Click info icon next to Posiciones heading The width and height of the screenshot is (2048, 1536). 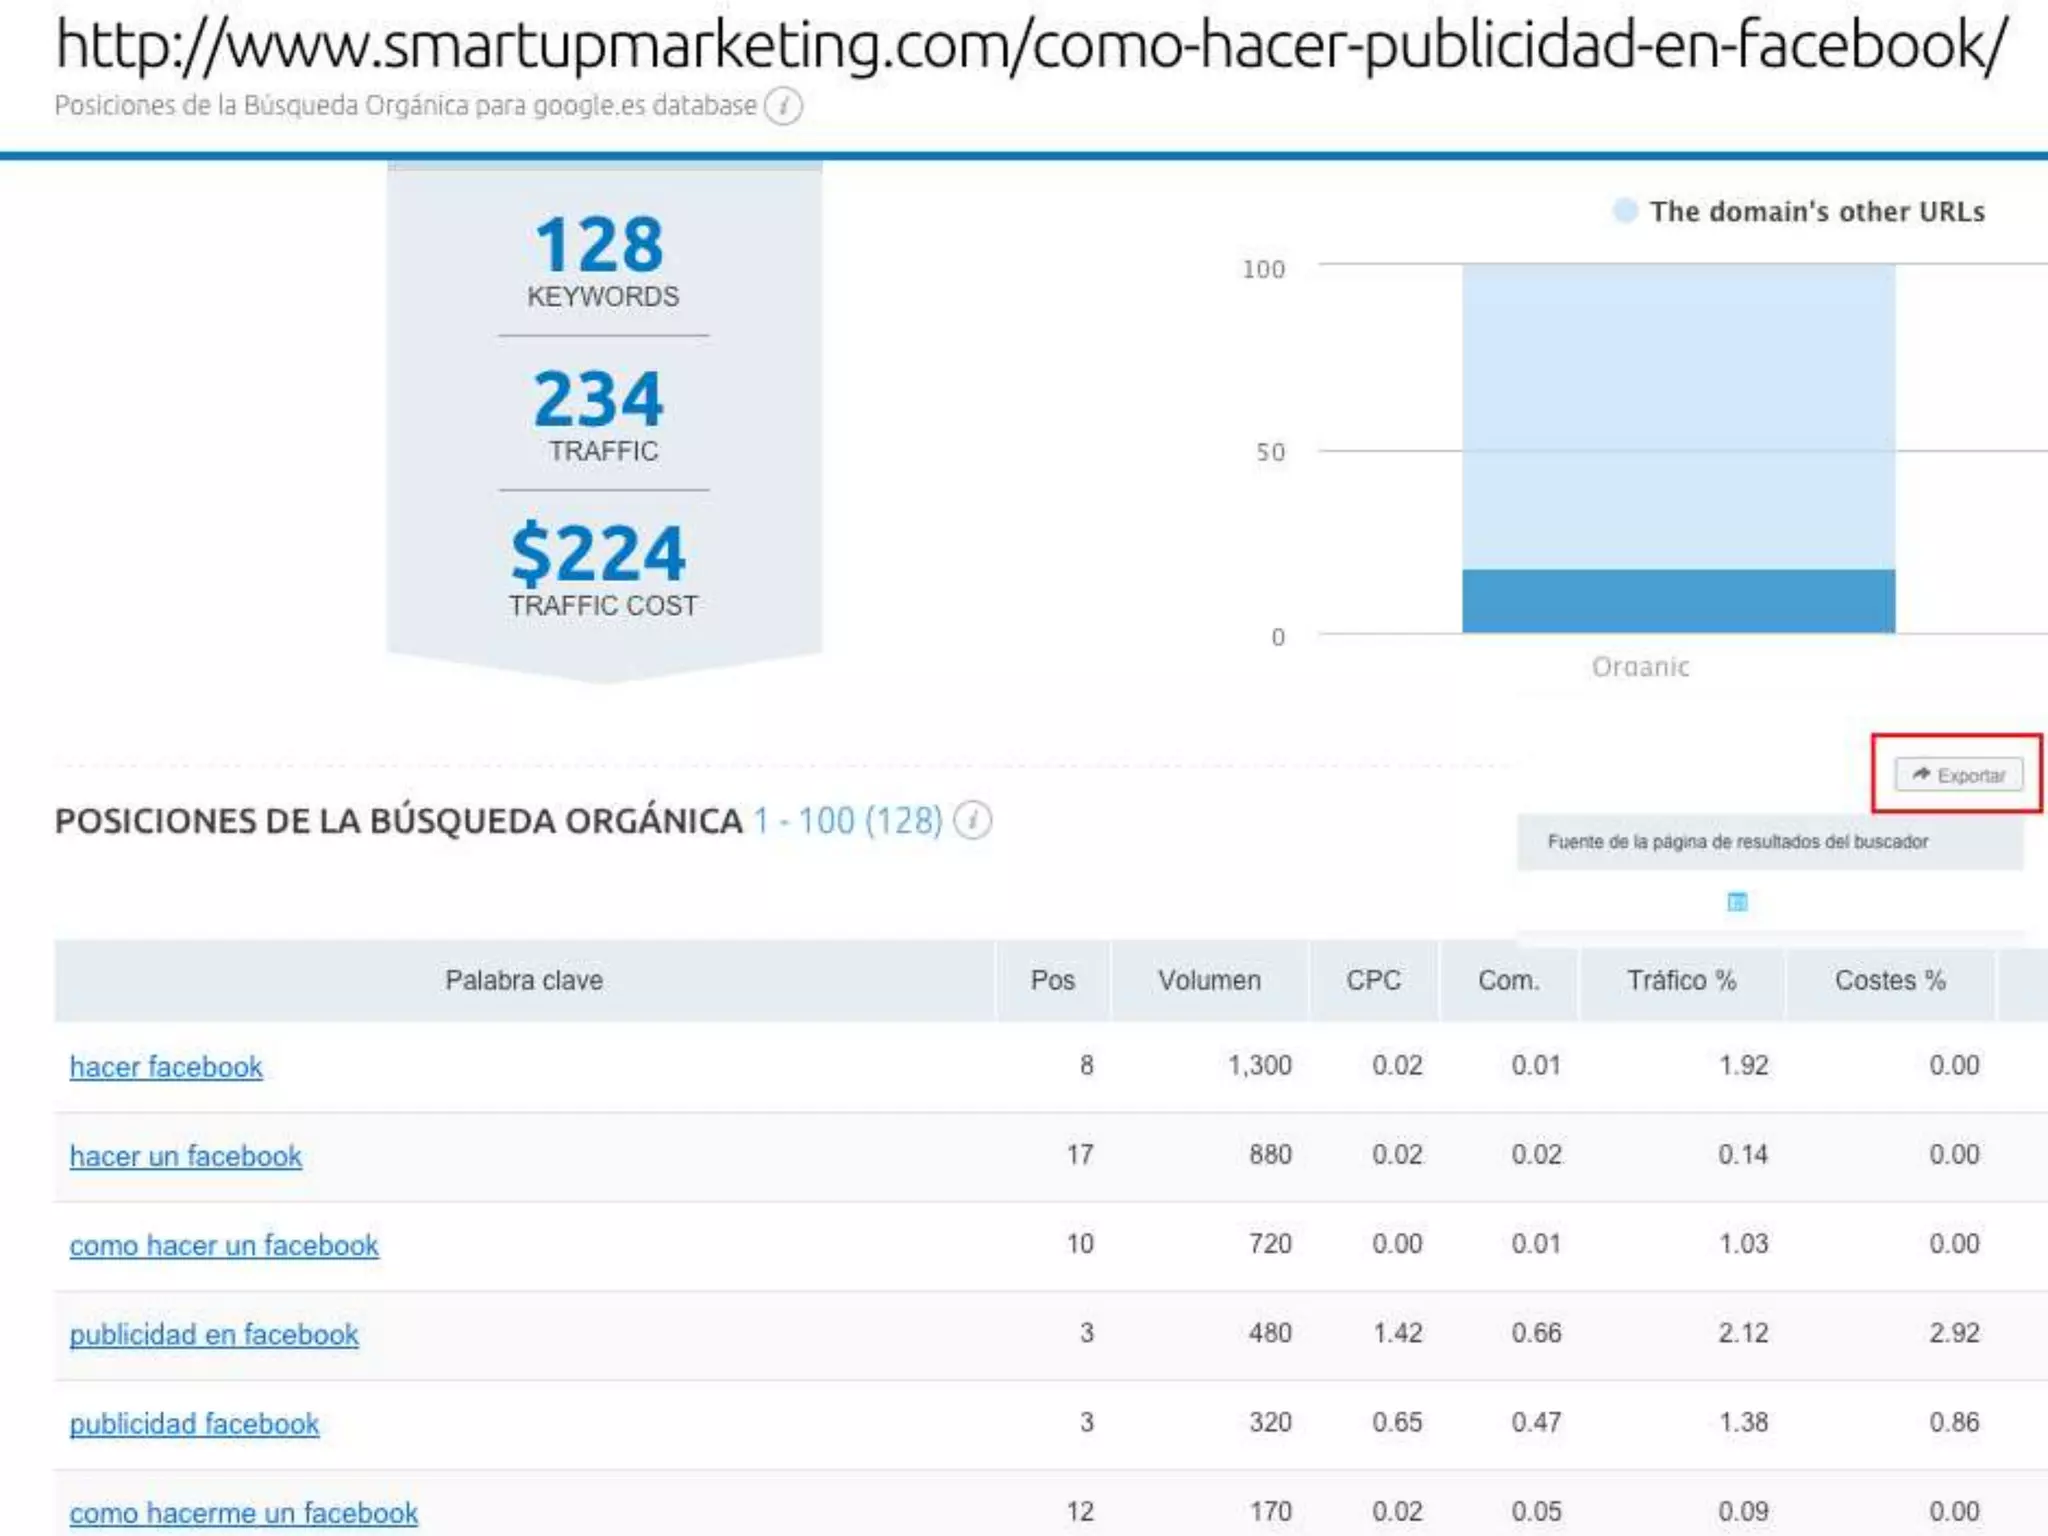click(972, 820)
